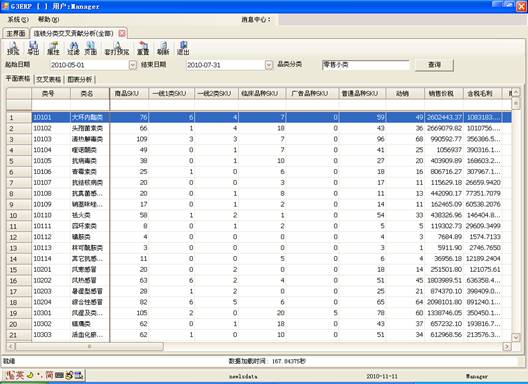Click the vertical scrollbar's up arrow

(516, 92)
